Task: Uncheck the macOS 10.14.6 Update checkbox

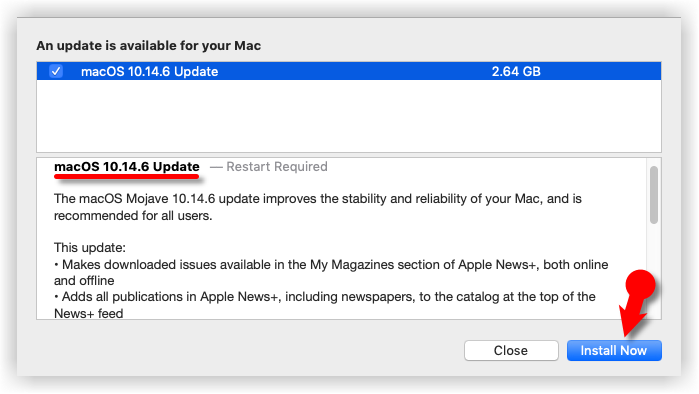Action: click(x=56, y=71)
